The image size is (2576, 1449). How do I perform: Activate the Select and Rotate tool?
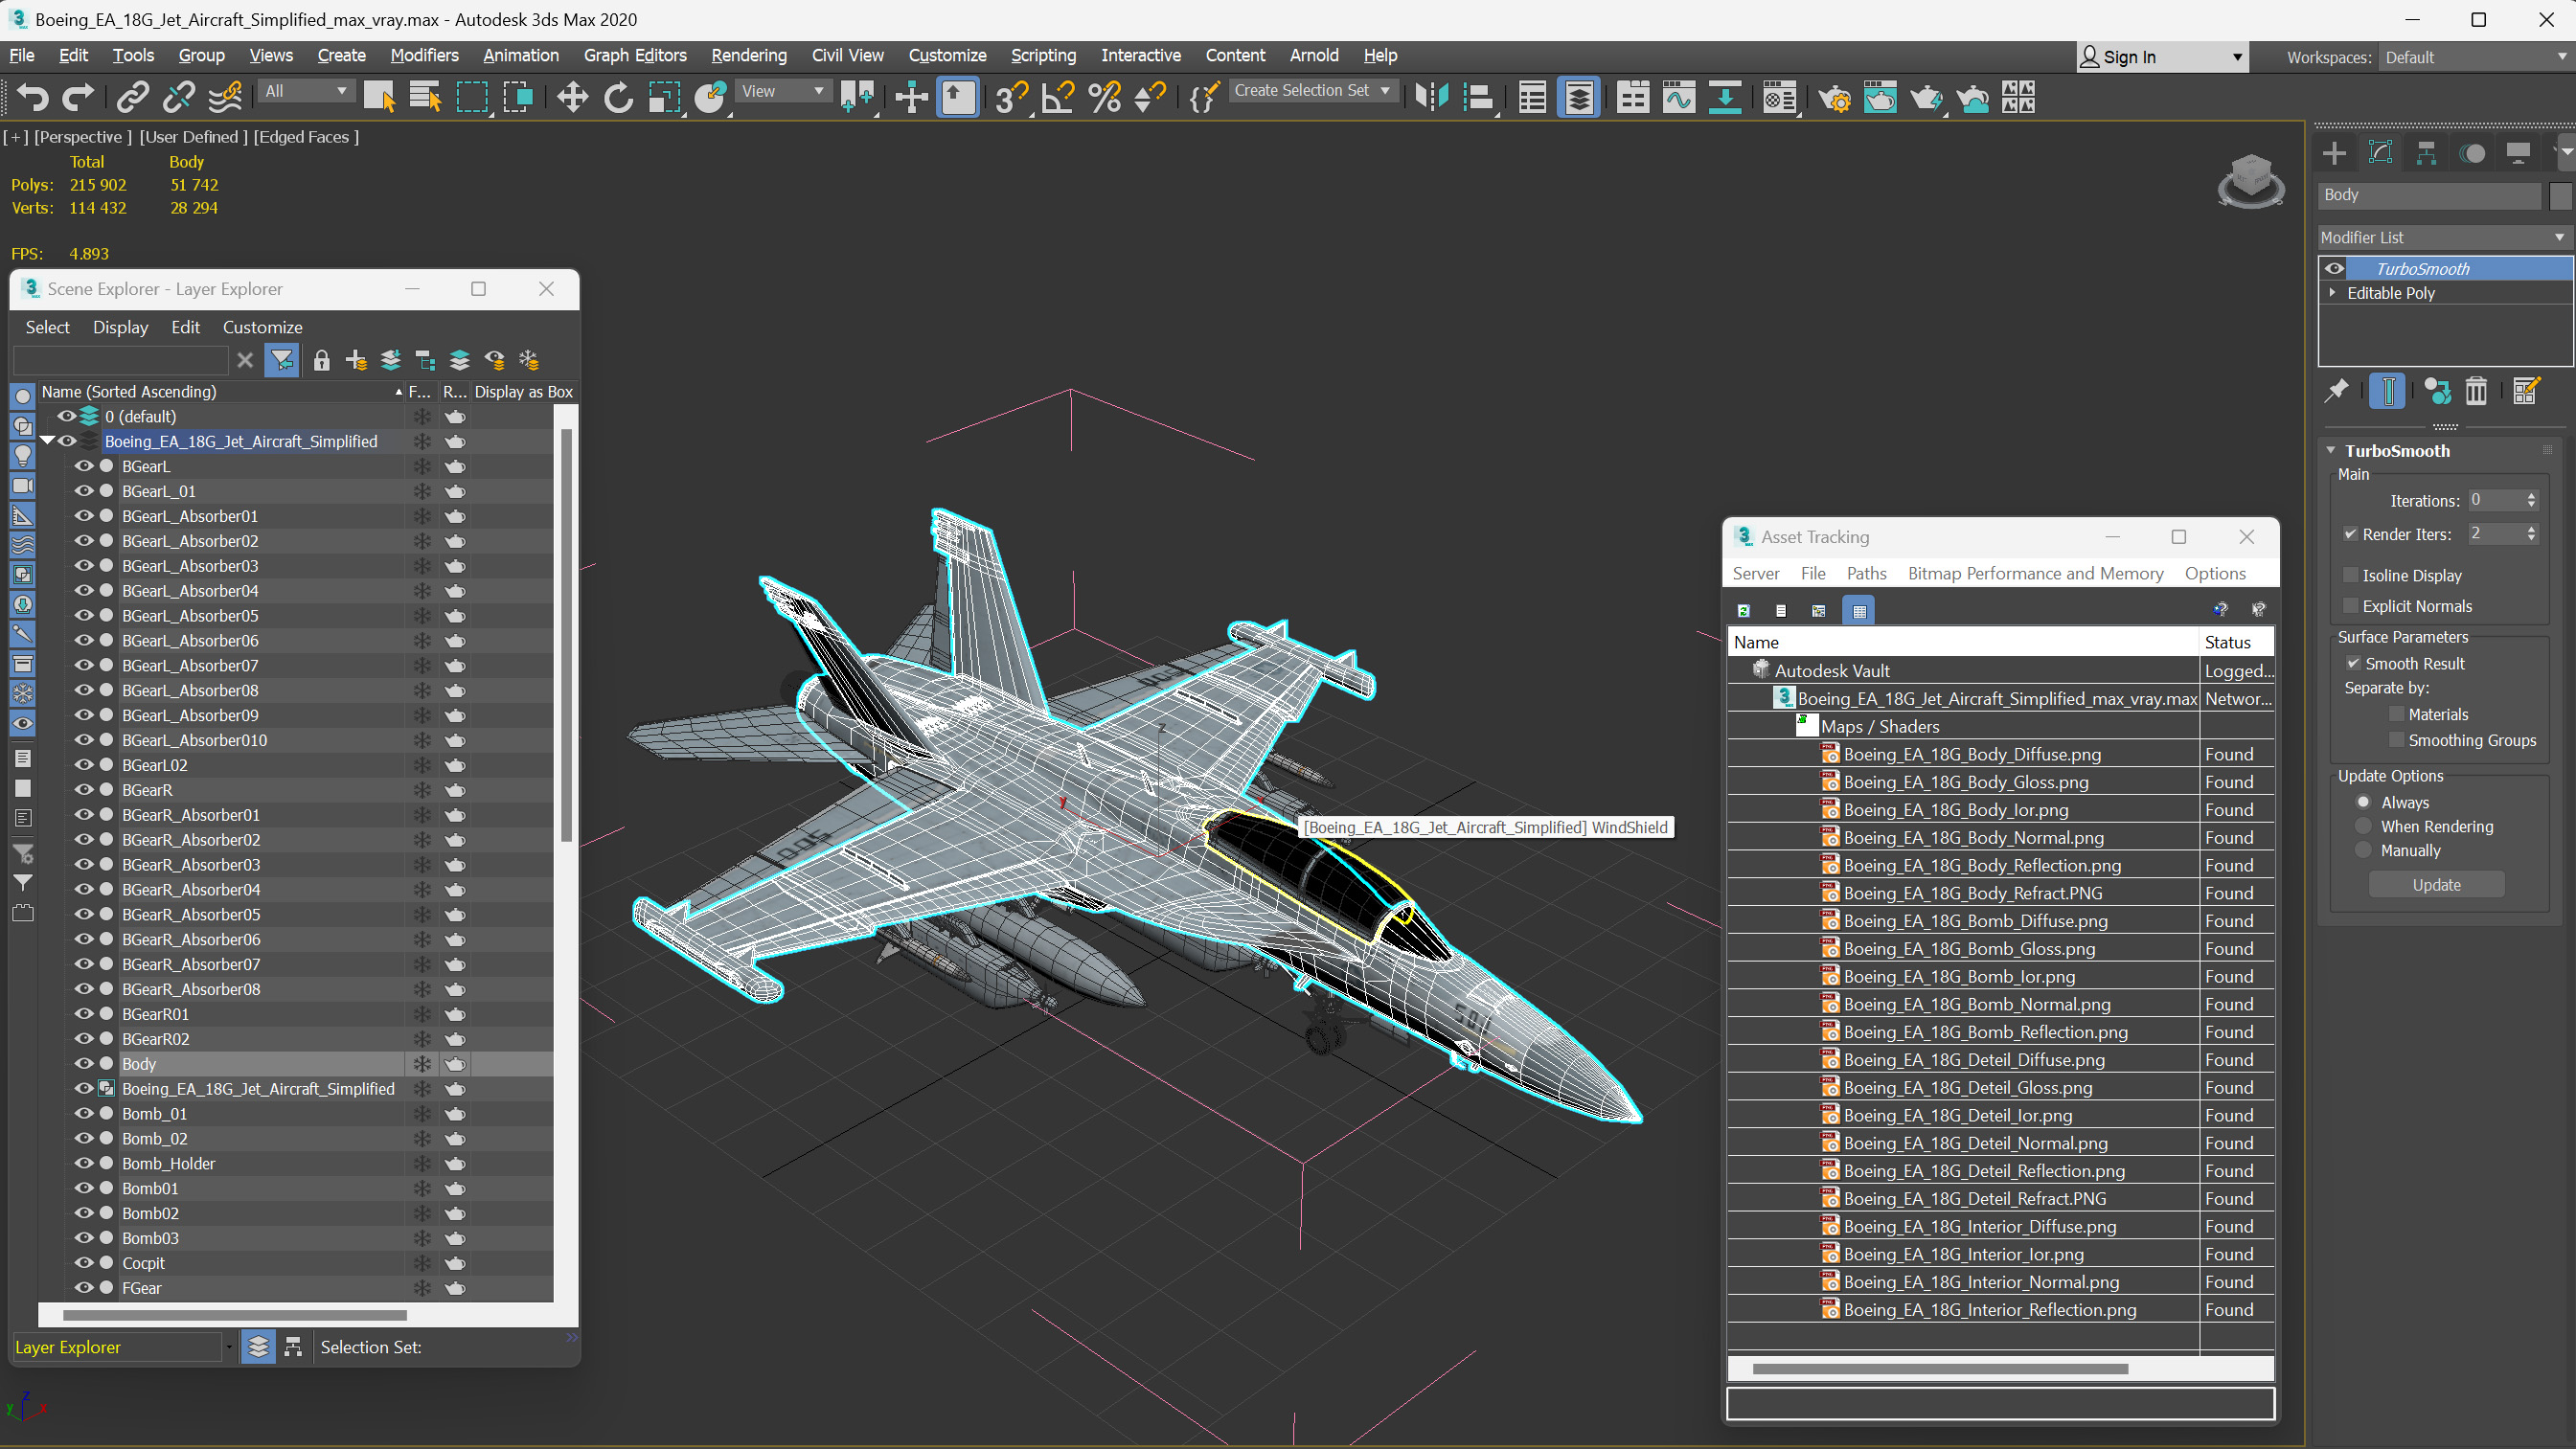[x=618, y=97]
